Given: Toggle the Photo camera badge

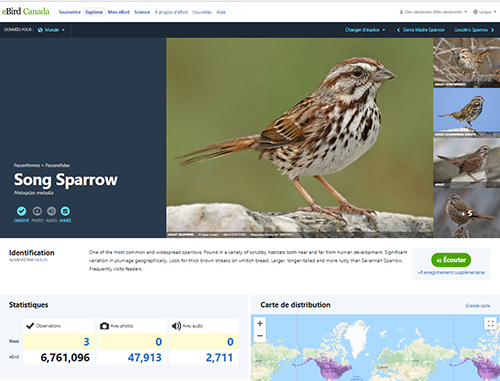Looking at the screenshot, I should [x=37, y=211].
